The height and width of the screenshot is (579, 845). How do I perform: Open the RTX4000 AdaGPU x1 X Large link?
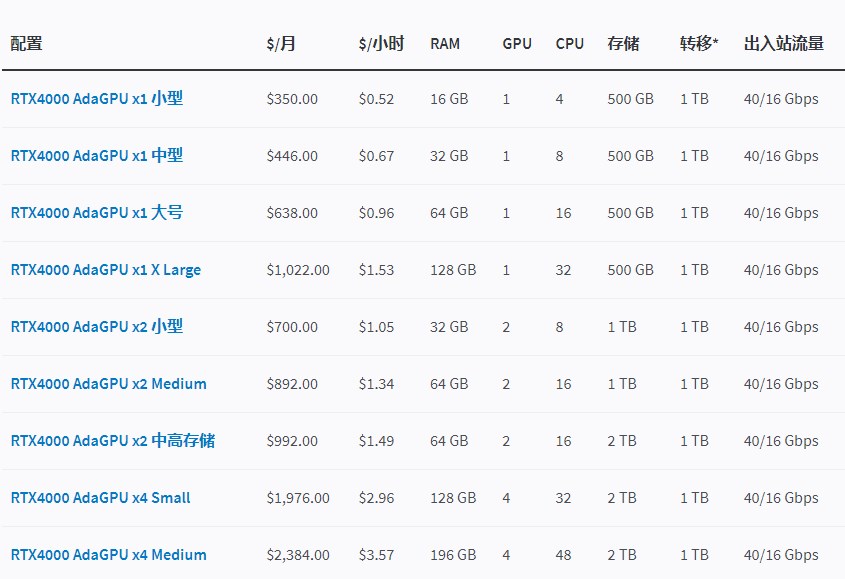tap(106, 270)
